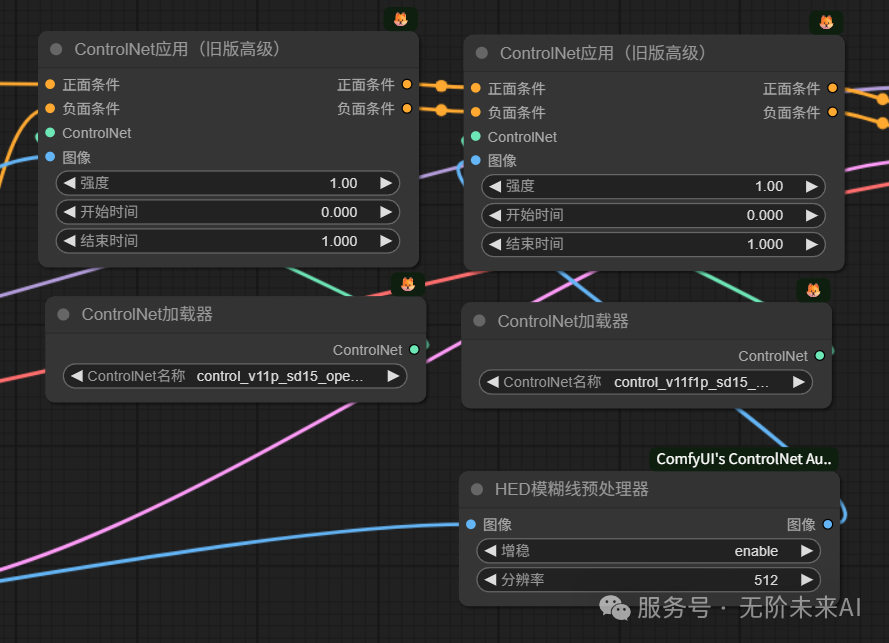This screenshot has height=643, width=889.
Task: Click the fox icon on the right ControlNet加载器 node
Action: click(x=815, y=291)
